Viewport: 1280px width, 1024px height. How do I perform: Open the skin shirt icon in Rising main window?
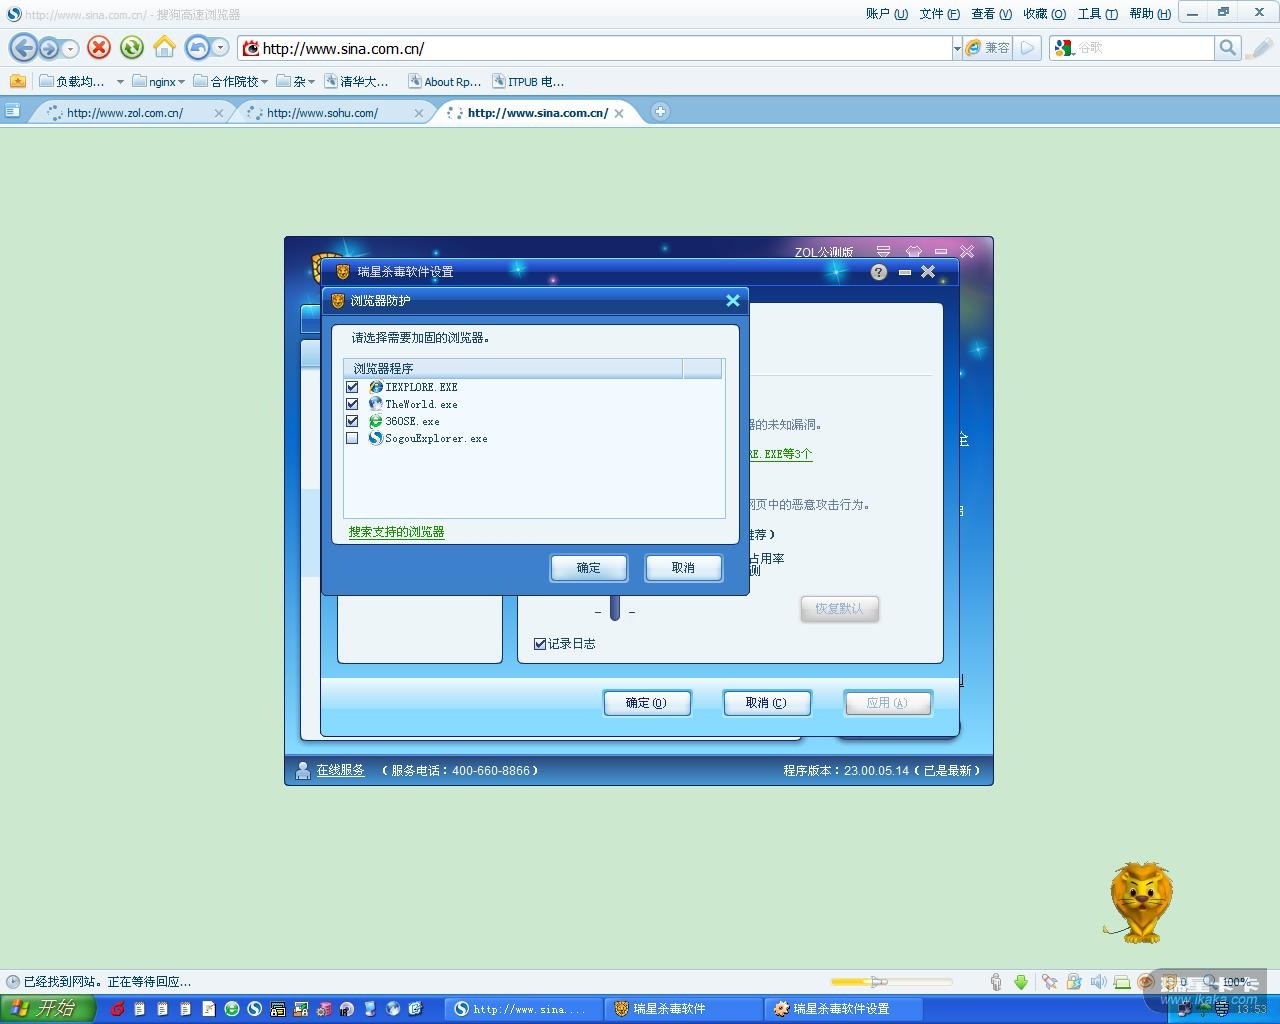click(914, 251)
